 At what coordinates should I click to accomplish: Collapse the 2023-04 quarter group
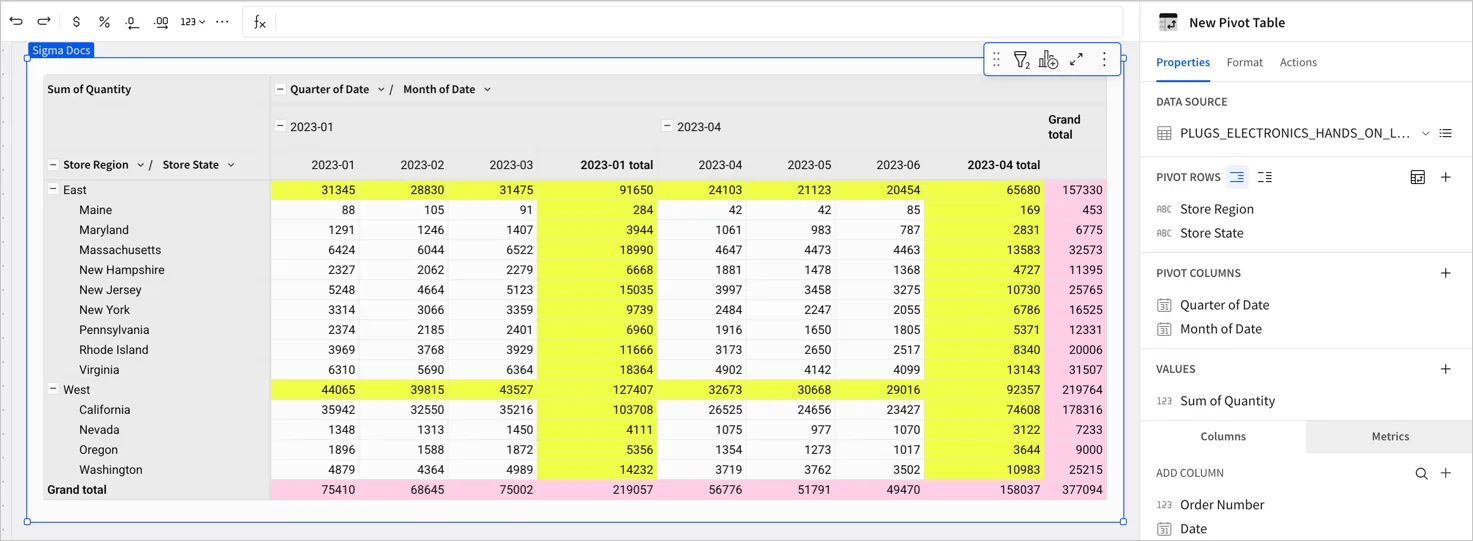667,126
